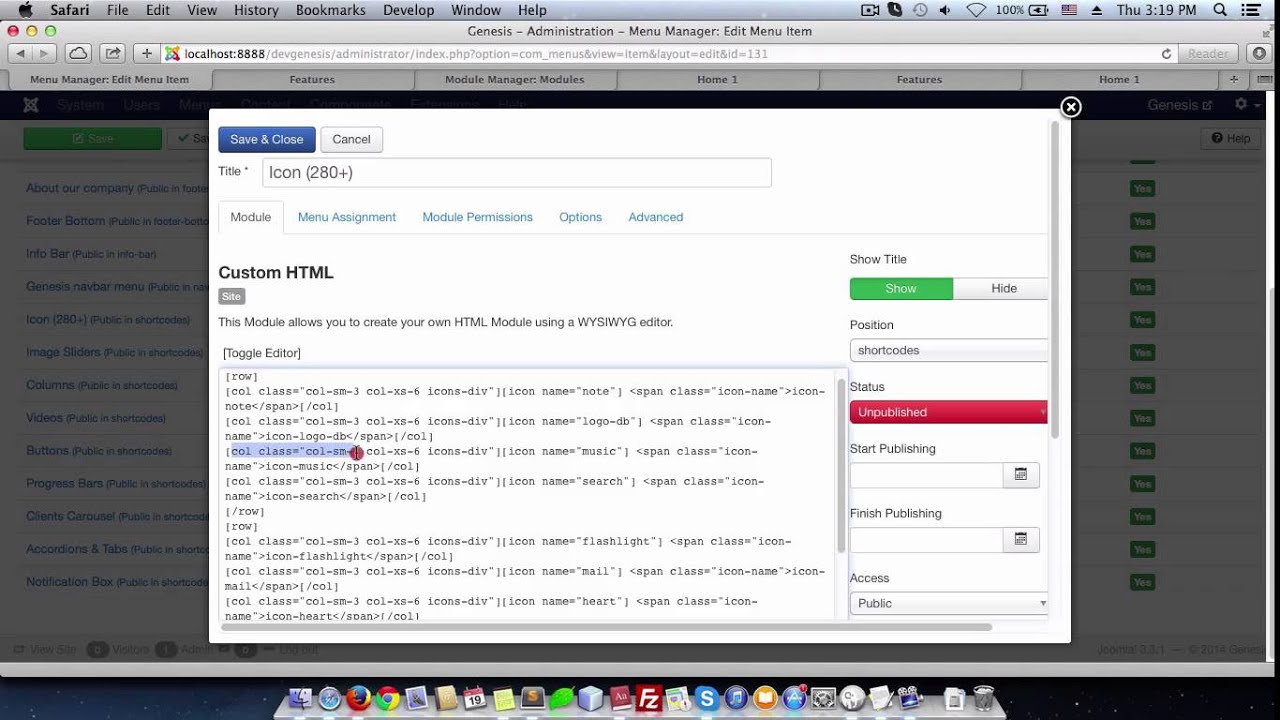Open the Access dropdown showing Public
The width and height of the screenshot is (1280, 720).
949,603
